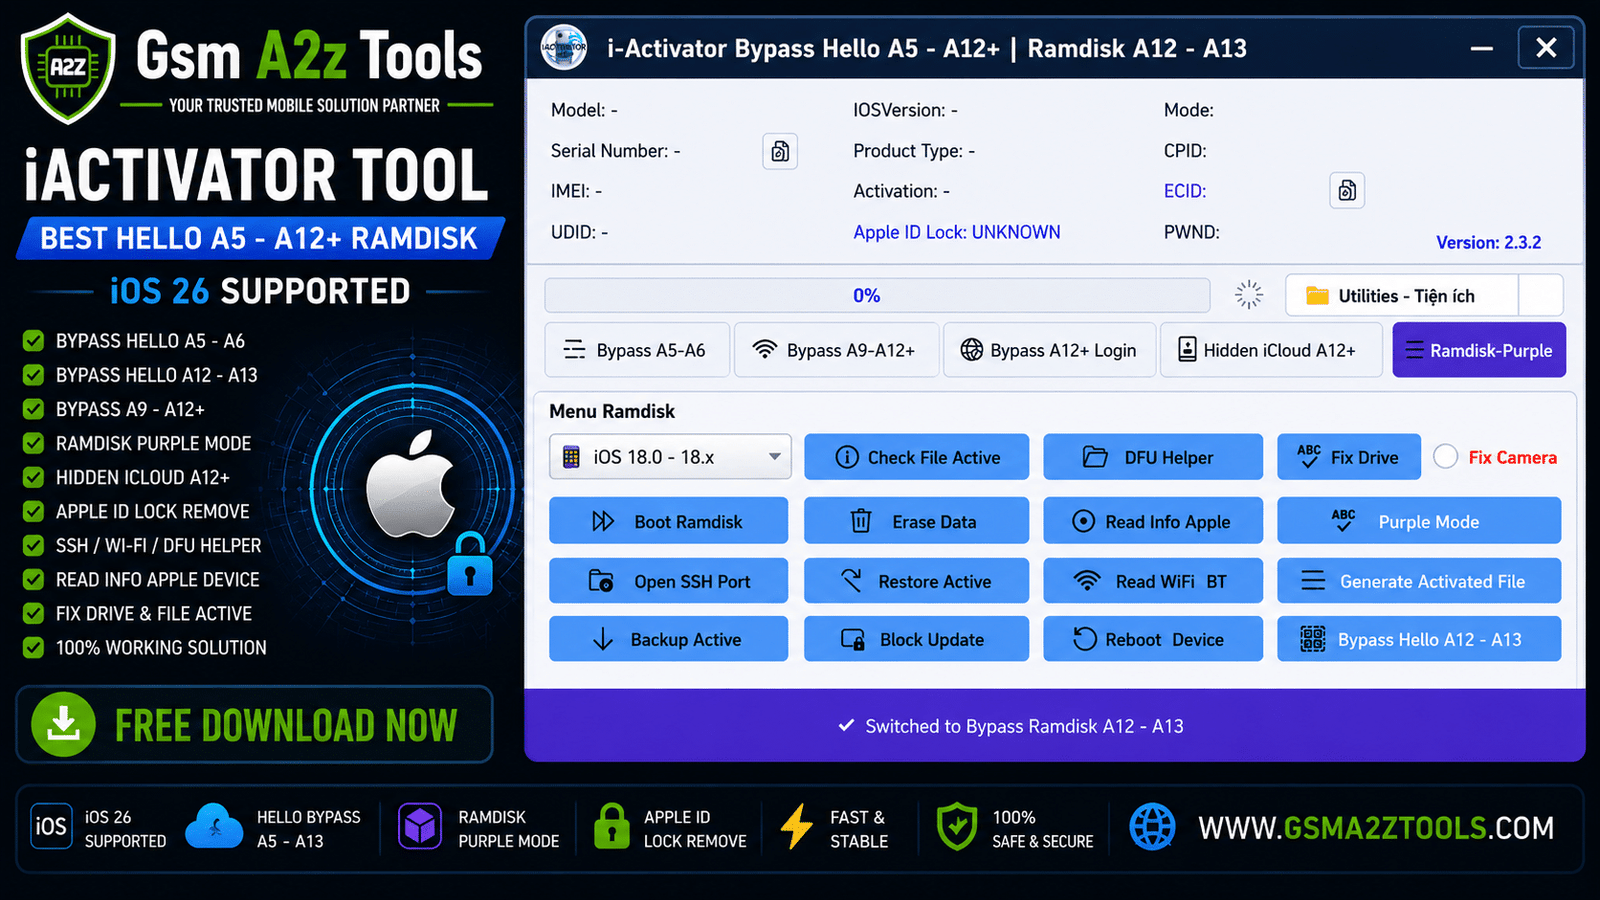Click Generate Activated File button
This screenshot has width=1600, height=900.
pos(1419,581)
